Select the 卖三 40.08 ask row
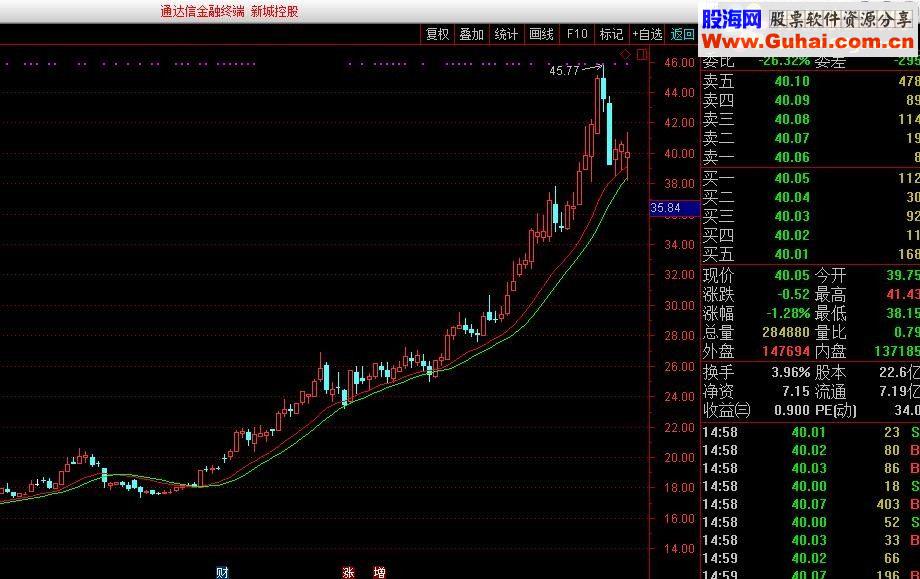Viewport: 920px width, 579px height. (811, 119)
